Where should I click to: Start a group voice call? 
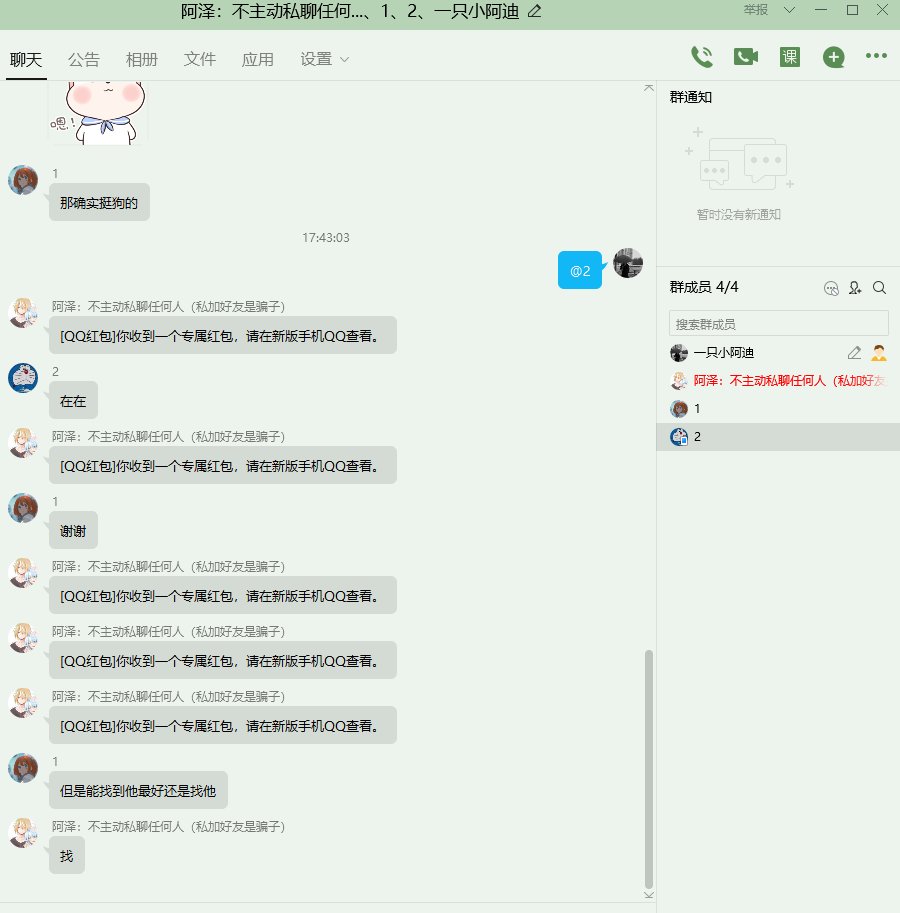701,57
